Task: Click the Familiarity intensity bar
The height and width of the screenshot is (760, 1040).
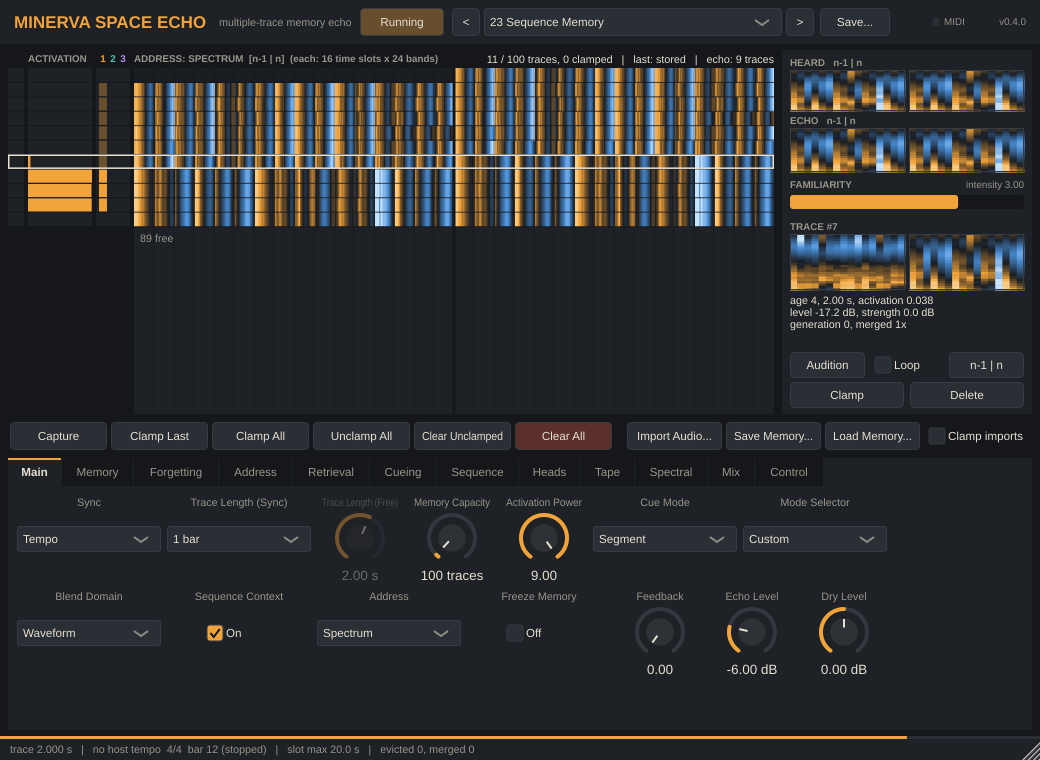Action: 907,202
